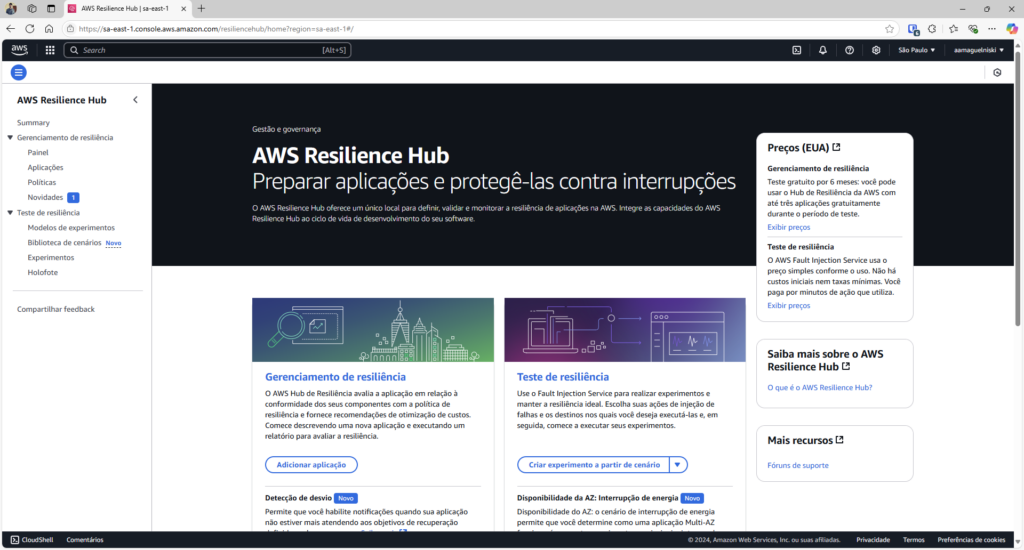Open Modelos de experimentos in sidebar
The image size is (1024, 550).
tap(71, 227)
